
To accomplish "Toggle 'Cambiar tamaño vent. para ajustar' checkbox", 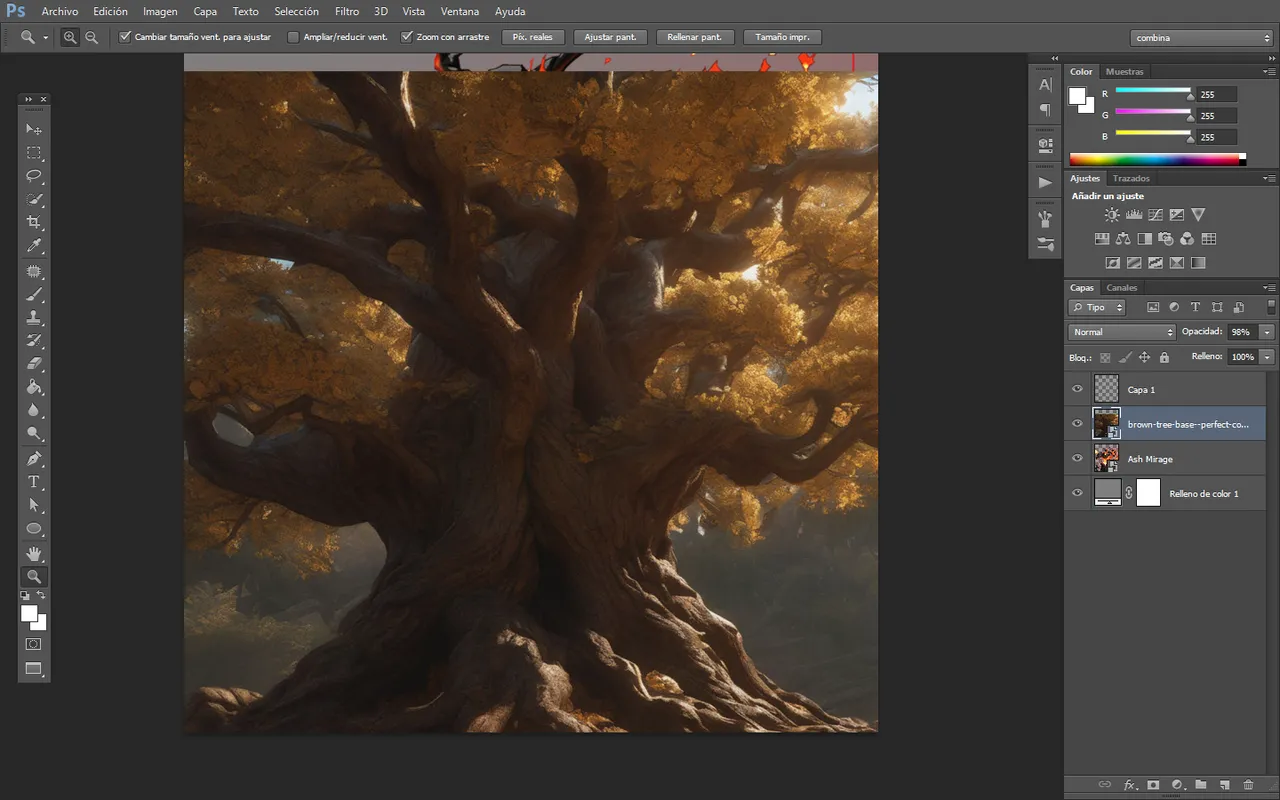I will (x=125, y=37).
